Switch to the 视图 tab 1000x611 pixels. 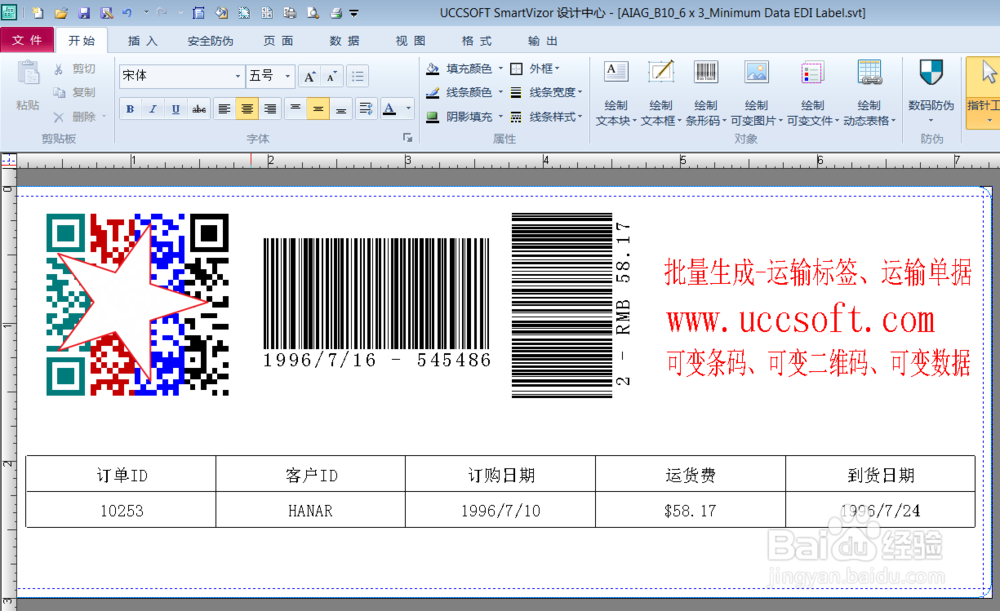point(411,41)
